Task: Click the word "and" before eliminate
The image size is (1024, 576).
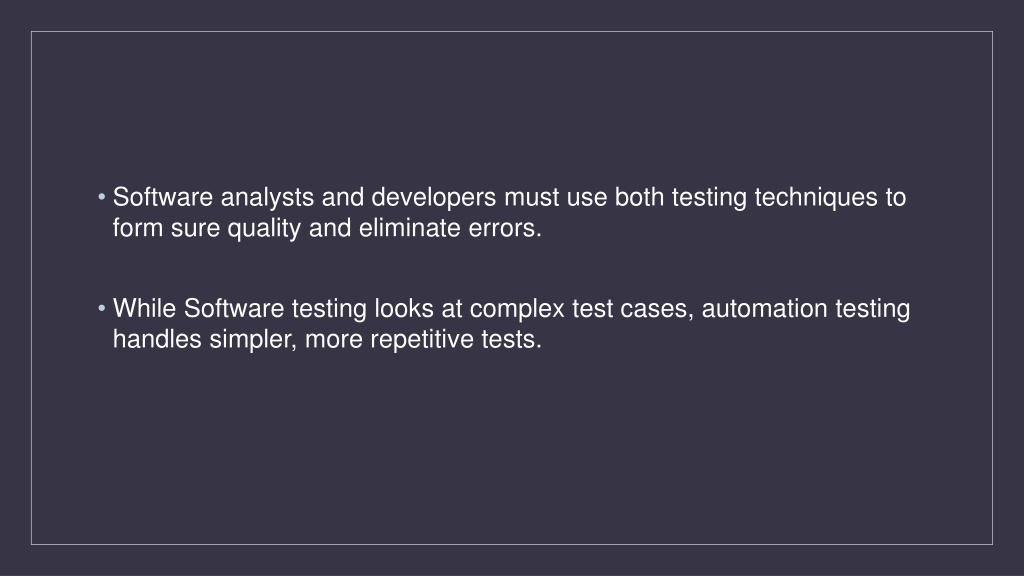Action: tap(330, 228)
